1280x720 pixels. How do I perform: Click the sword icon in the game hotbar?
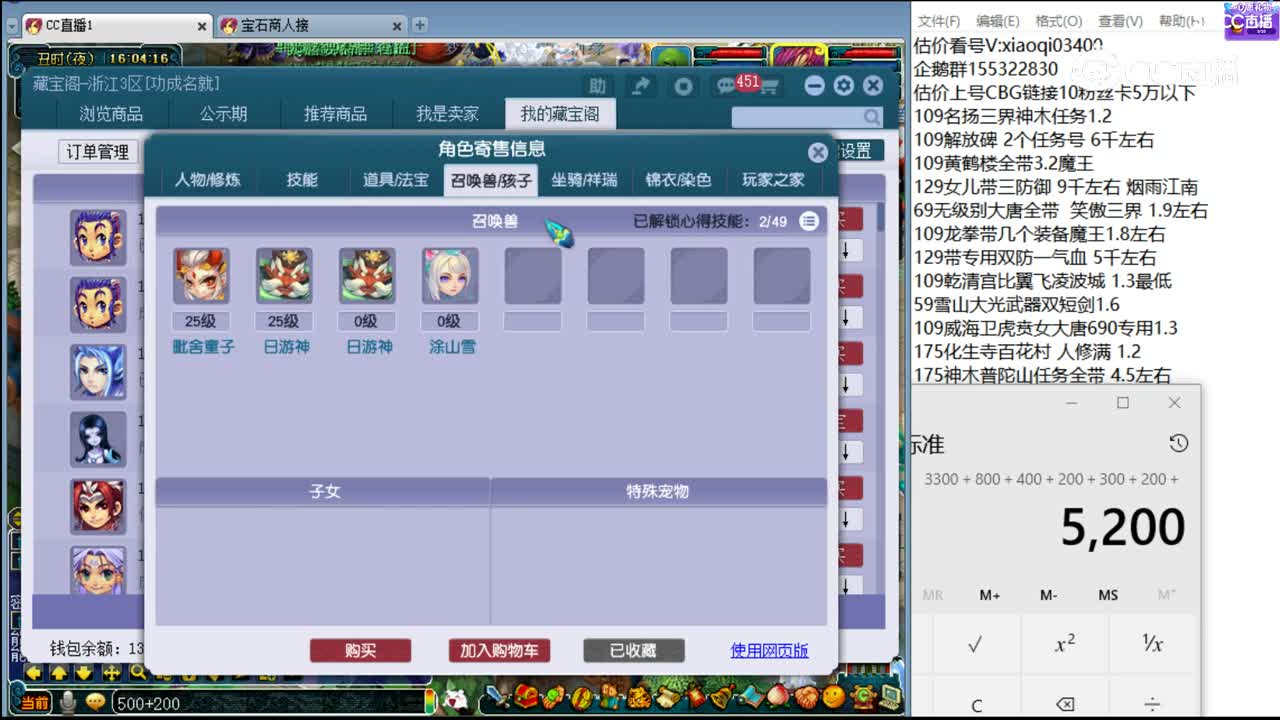tap(492, 698)
